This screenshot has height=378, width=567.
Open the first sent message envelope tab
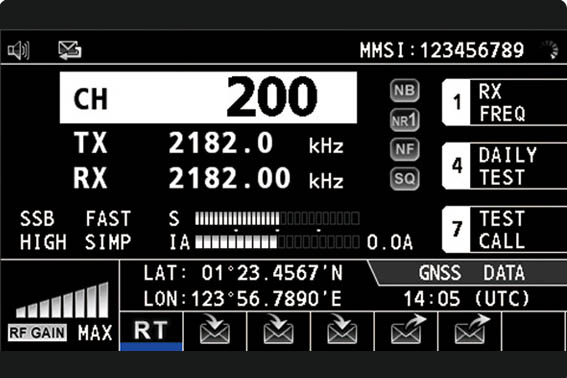click(406, 331)
